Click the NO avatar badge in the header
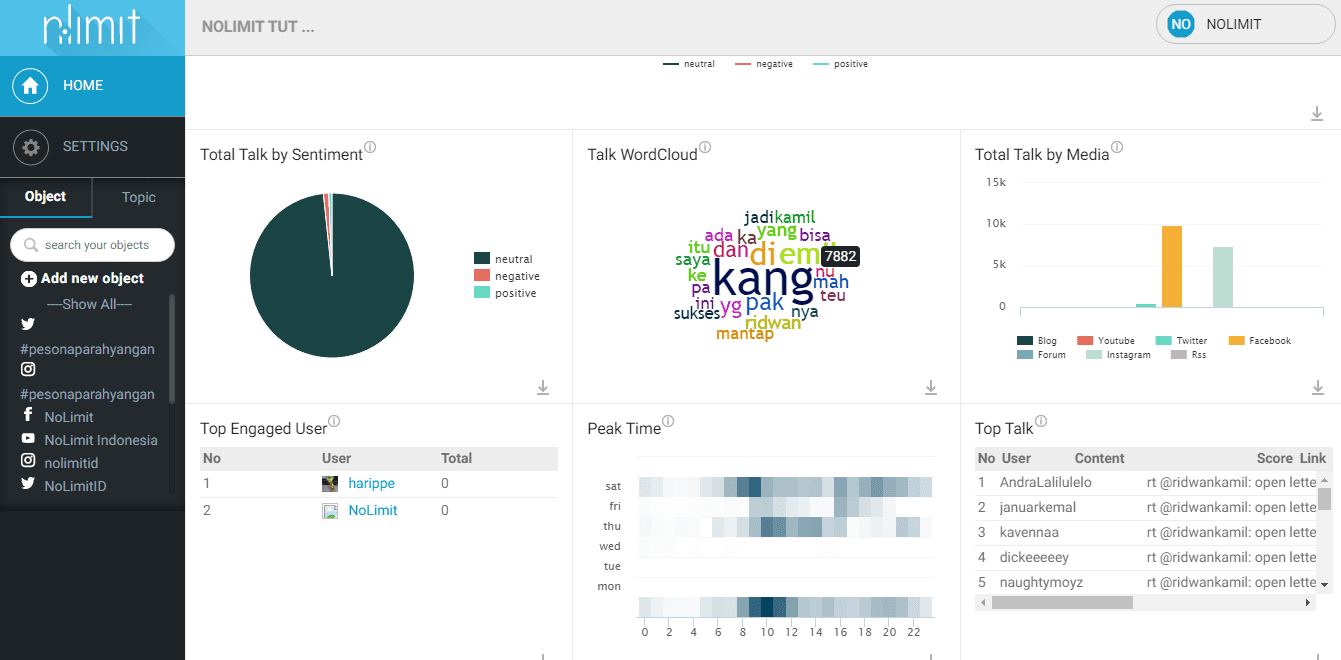Screen dimensions: 1341x660 pyautogui.click(x=1181, y=24)
